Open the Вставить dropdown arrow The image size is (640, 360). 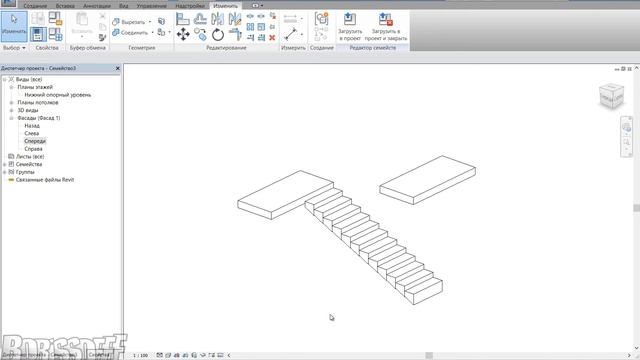point(82,37)
